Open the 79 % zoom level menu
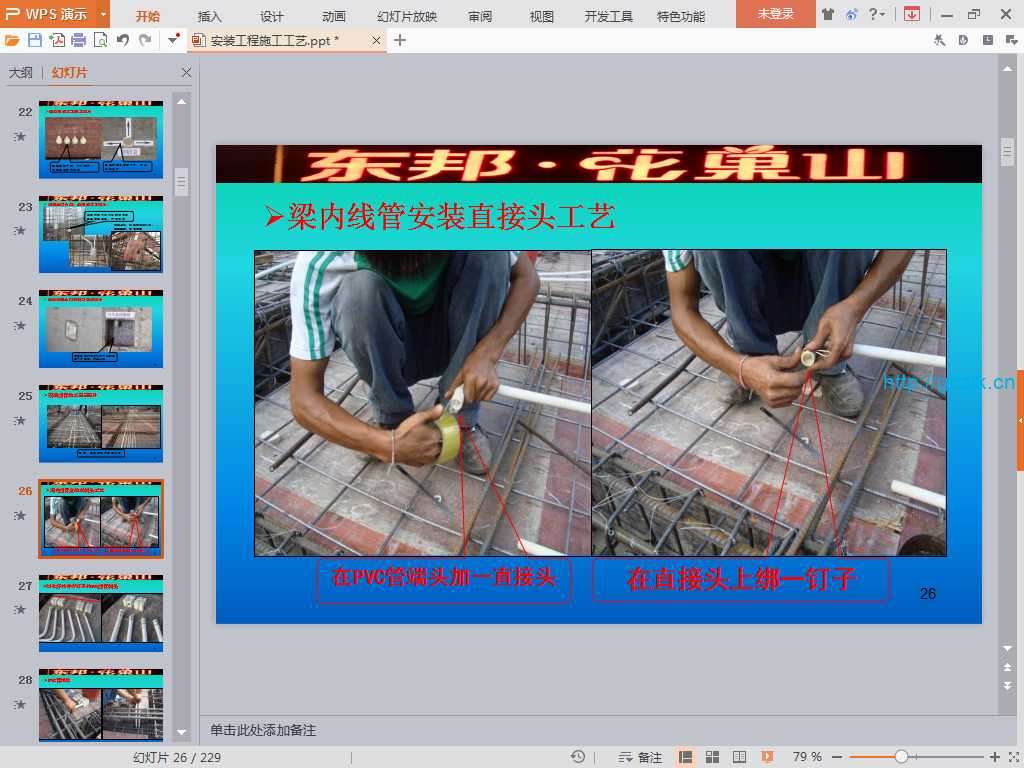The width and height of the screenshot is (1024, 768). pos(807,757)
